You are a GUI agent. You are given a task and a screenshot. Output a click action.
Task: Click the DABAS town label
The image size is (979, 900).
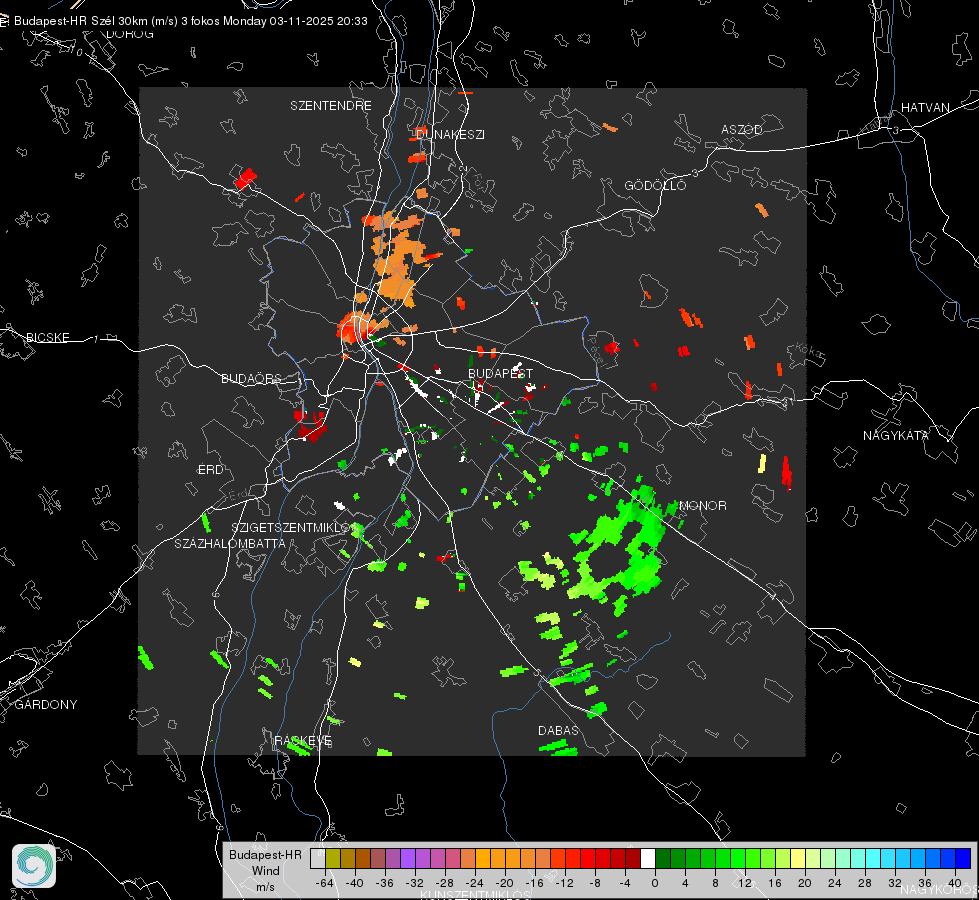tap(559, 730)
